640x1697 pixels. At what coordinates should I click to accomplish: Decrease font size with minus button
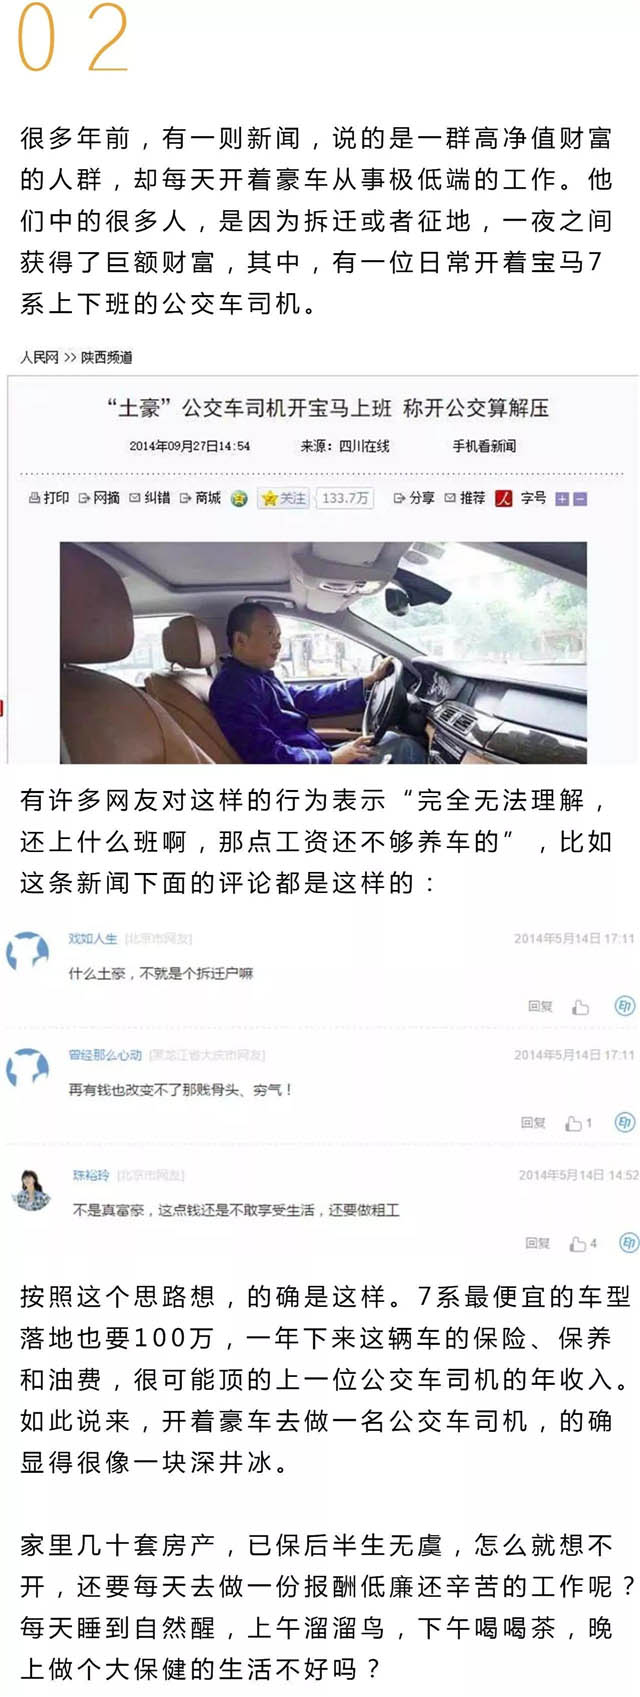click(x=580, y=499)
